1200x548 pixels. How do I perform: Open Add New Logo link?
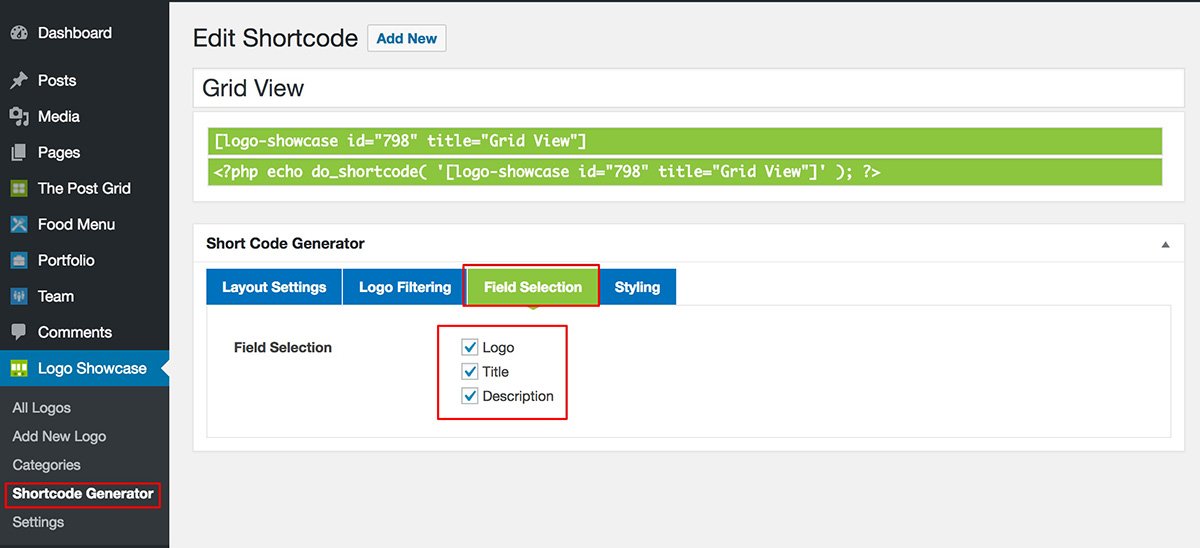(x=59, y=436)
